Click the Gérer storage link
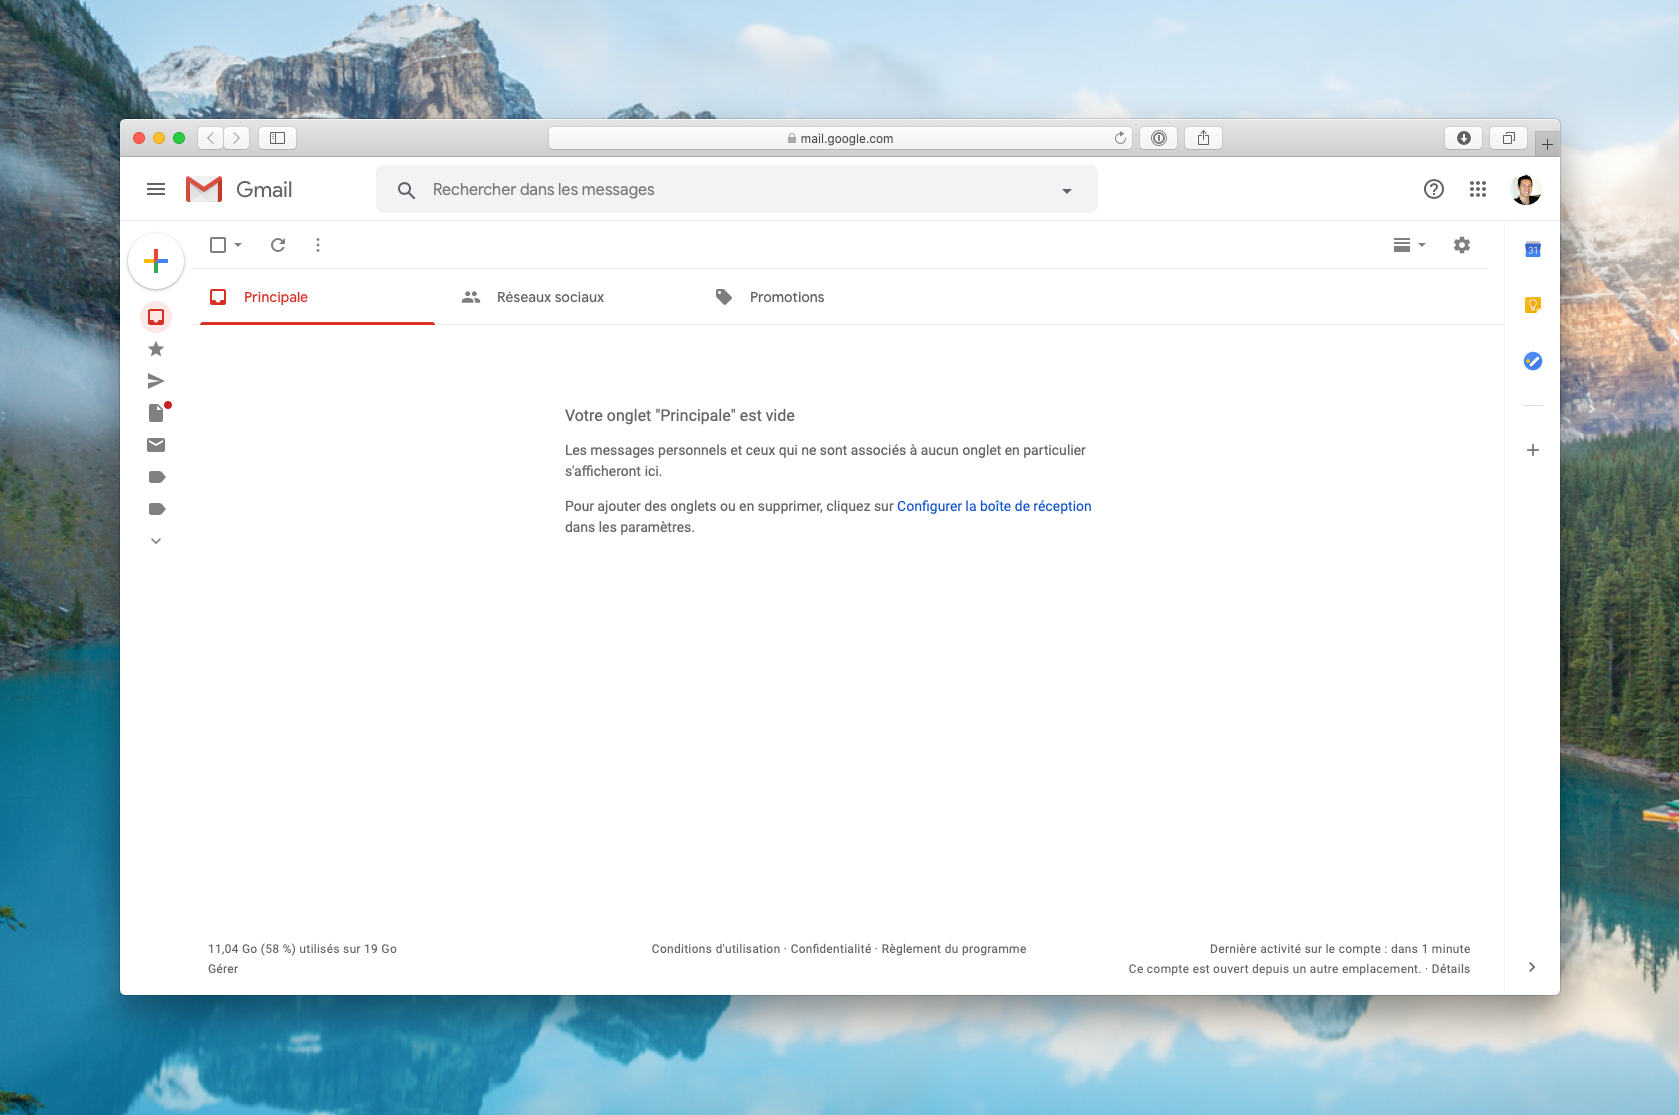Image resolution: width=1679 pixels, height=1115 pixels. [x=223, y=969]
